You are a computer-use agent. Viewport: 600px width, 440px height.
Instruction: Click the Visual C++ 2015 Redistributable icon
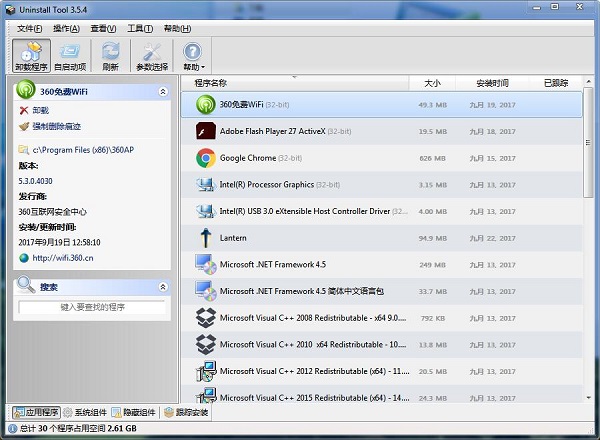tap(206, 396)
